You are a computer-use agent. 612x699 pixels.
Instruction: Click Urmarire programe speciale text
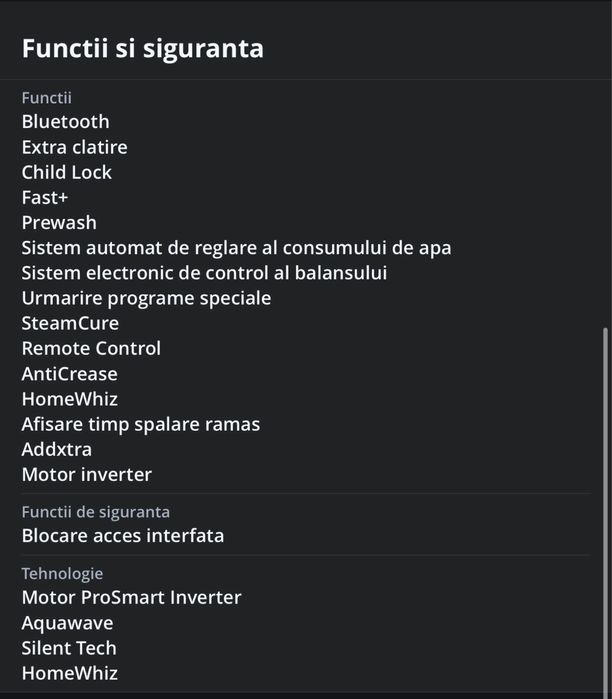146,298
